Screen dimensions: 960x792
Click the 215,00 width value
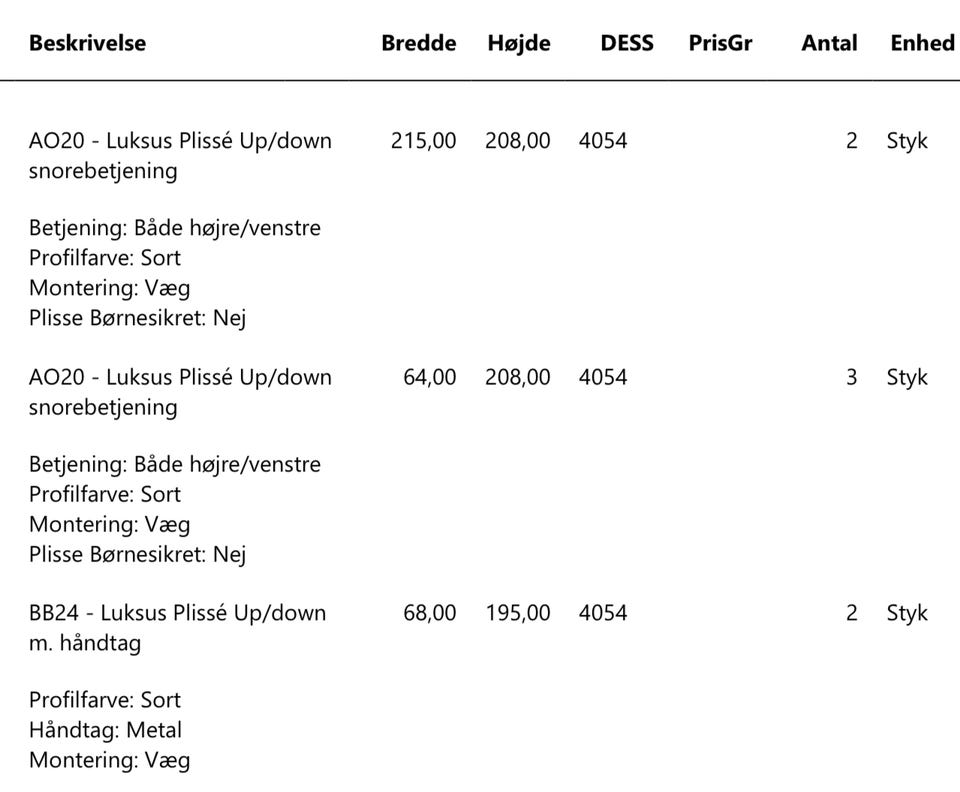[x=424, y=141]
